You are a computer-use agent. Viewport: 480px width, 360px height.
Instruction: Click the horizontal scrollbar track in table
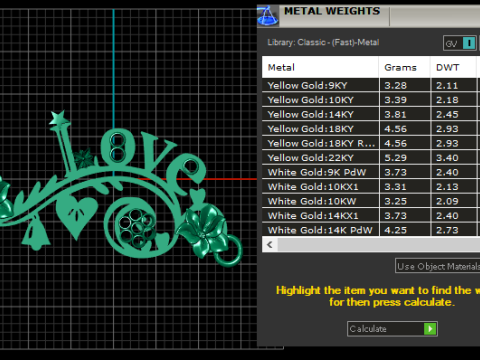tap(379, 245)
